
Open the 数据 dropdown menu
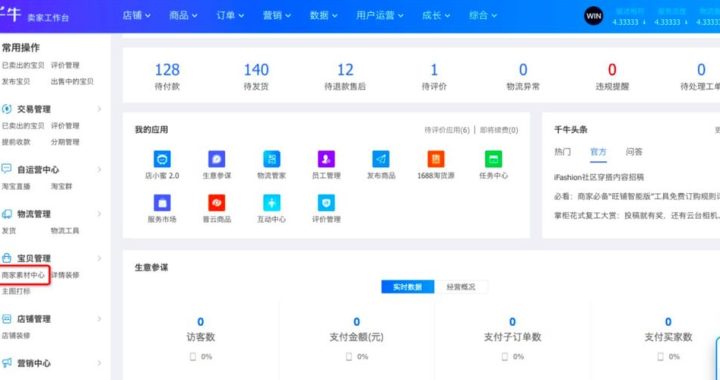(x=324, y=16)
